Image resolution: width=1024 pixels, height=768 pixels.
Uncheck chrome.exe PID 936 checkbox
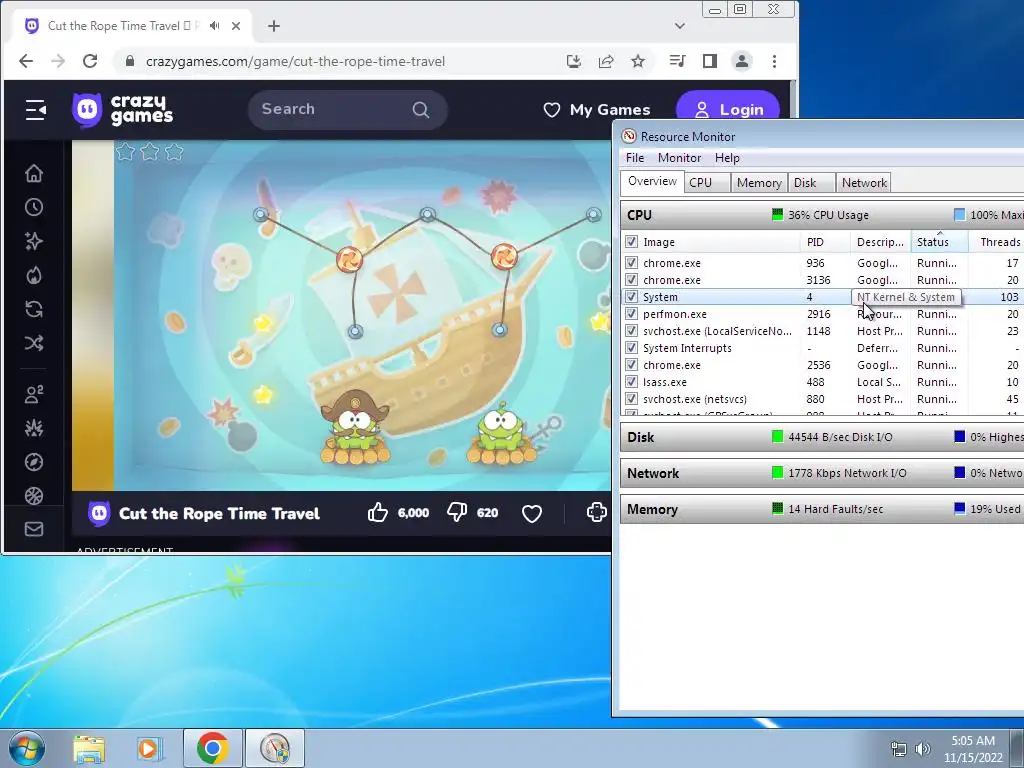point(631,263)
